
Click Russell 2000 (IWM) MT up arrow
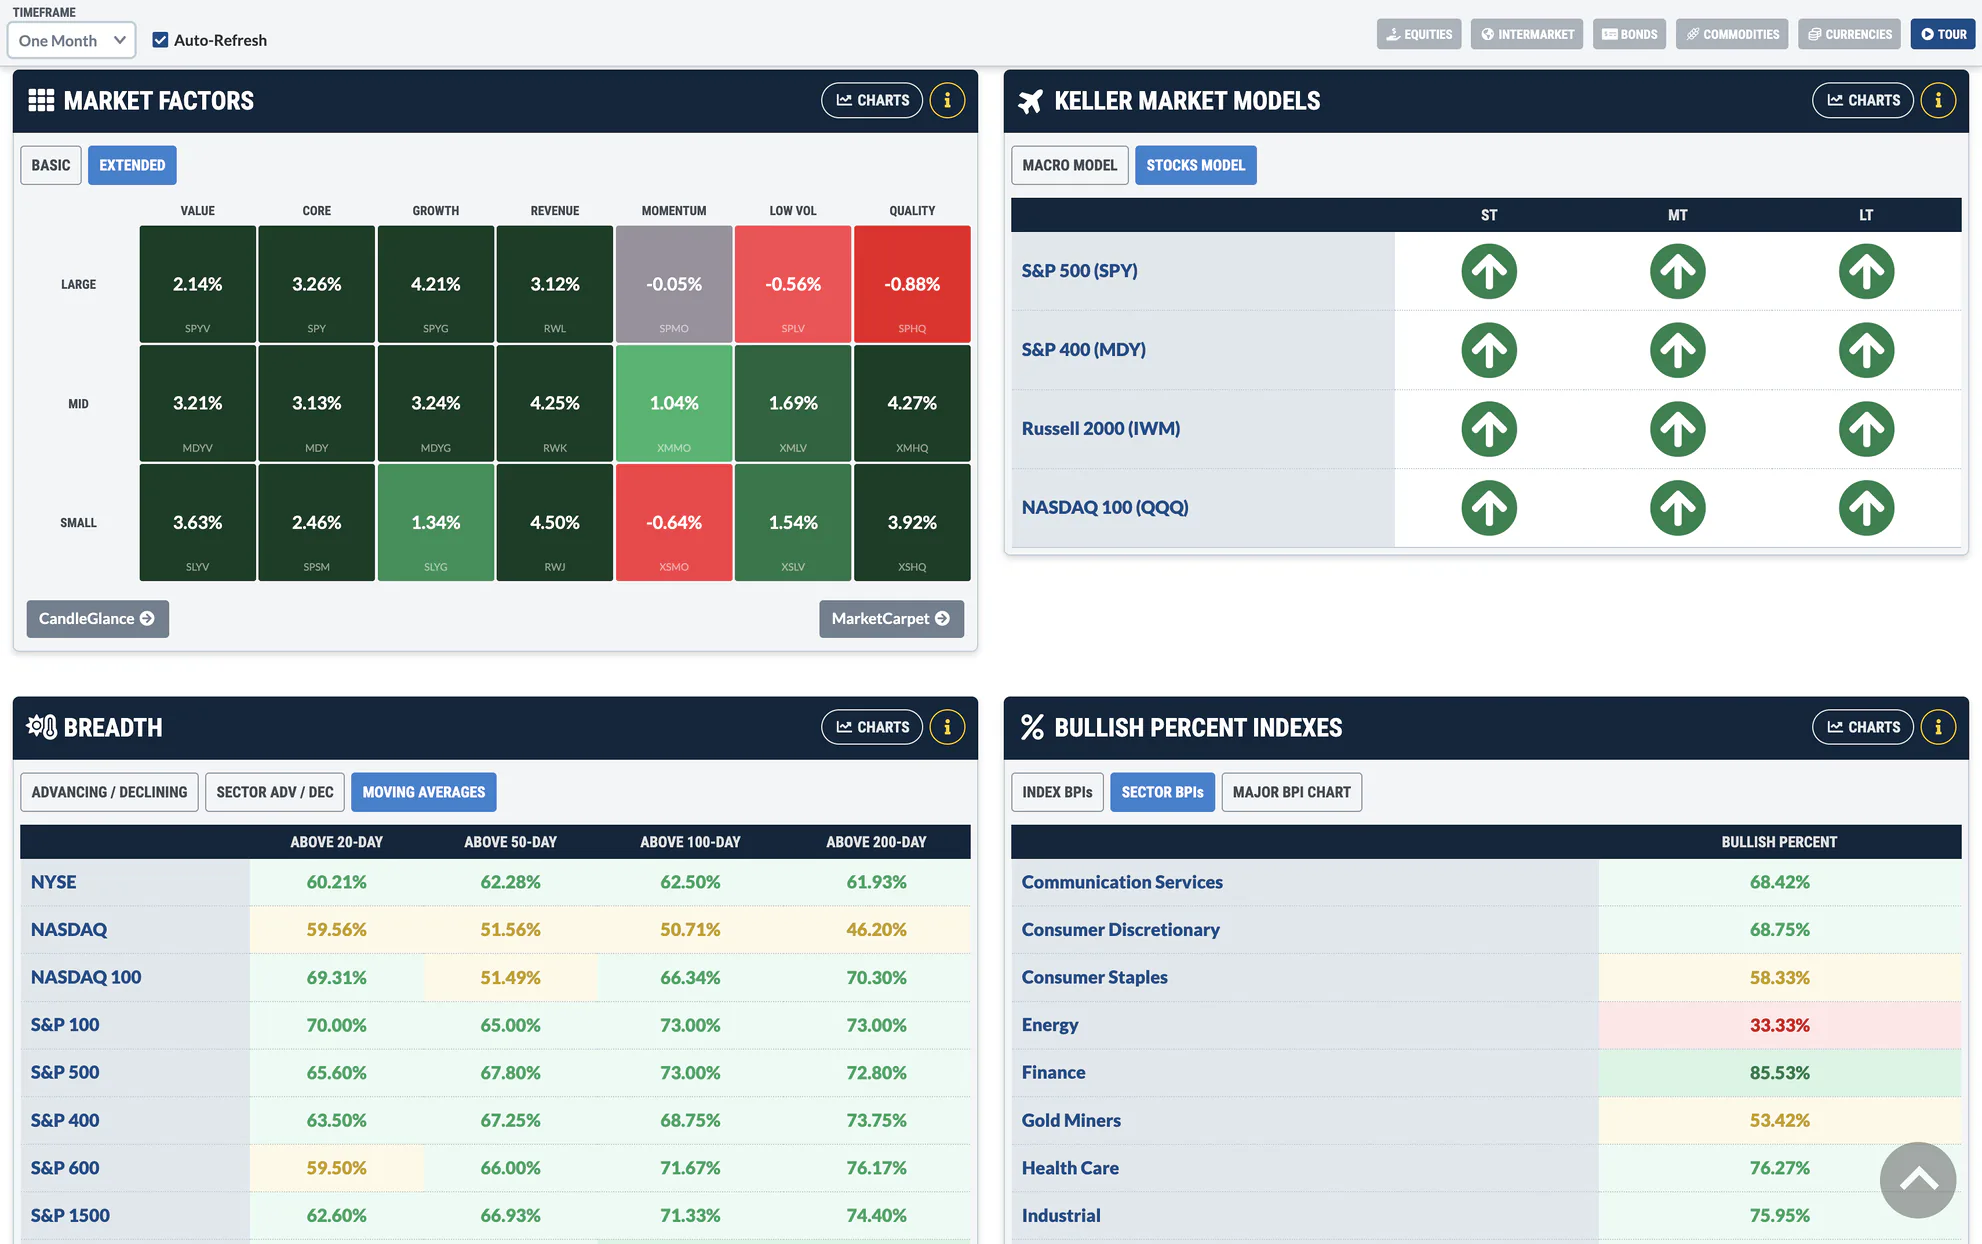click(1677, 429)
